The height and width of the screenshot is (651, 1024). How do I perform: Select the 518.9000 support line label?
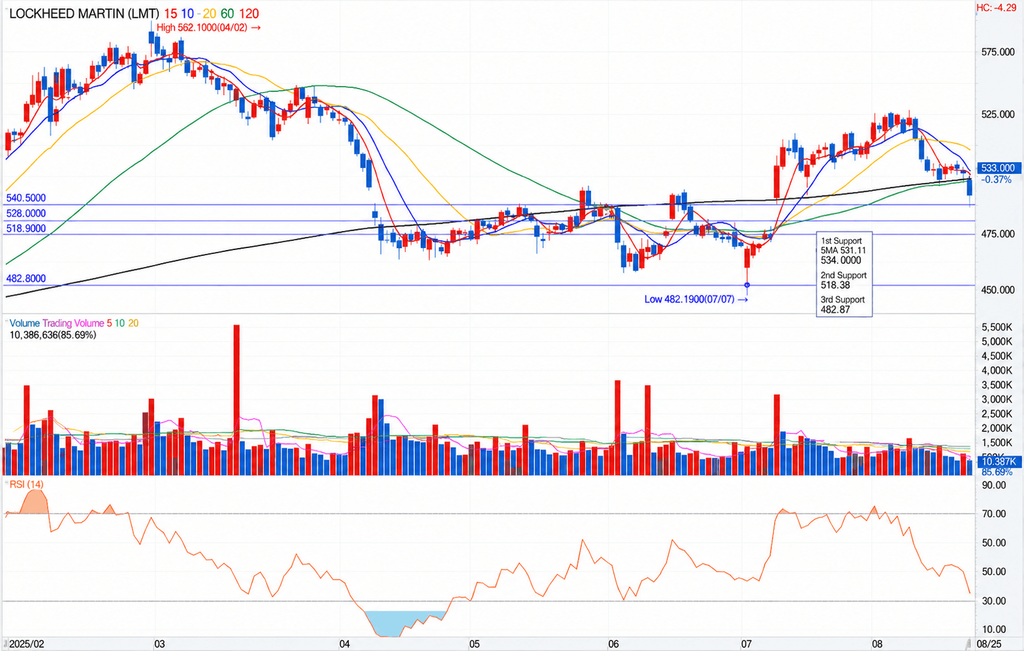pyautogui.click(x=26, y=229)
